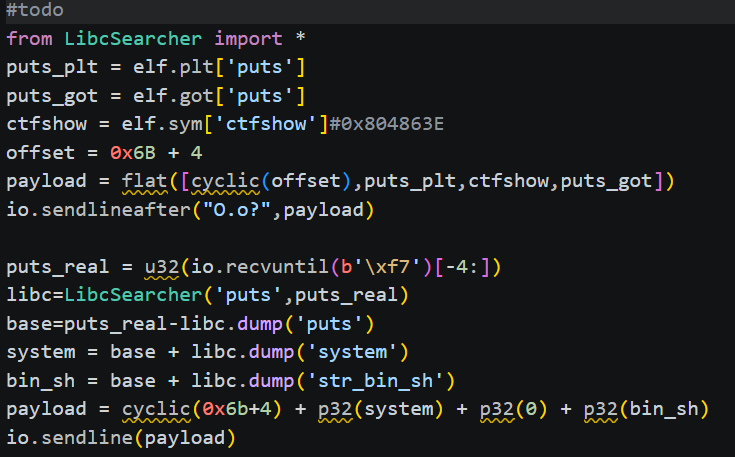The width and height of the screenshot is (735, 457).
Task: Click the 'system' string in libc.dump call
Action: 352,352
